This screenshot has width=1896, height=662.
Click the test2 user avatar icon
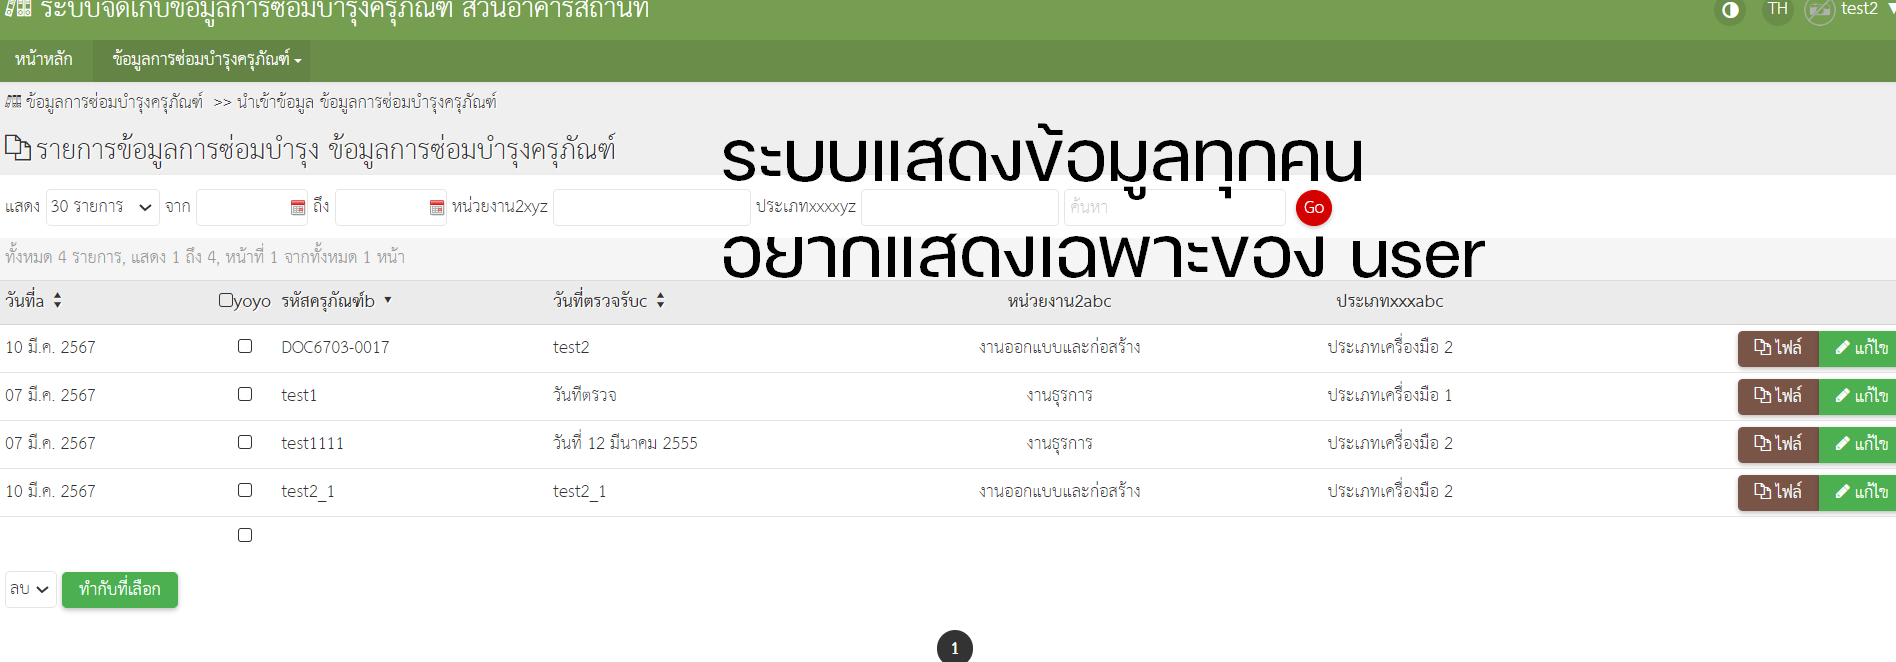[x=1819, y=11]
